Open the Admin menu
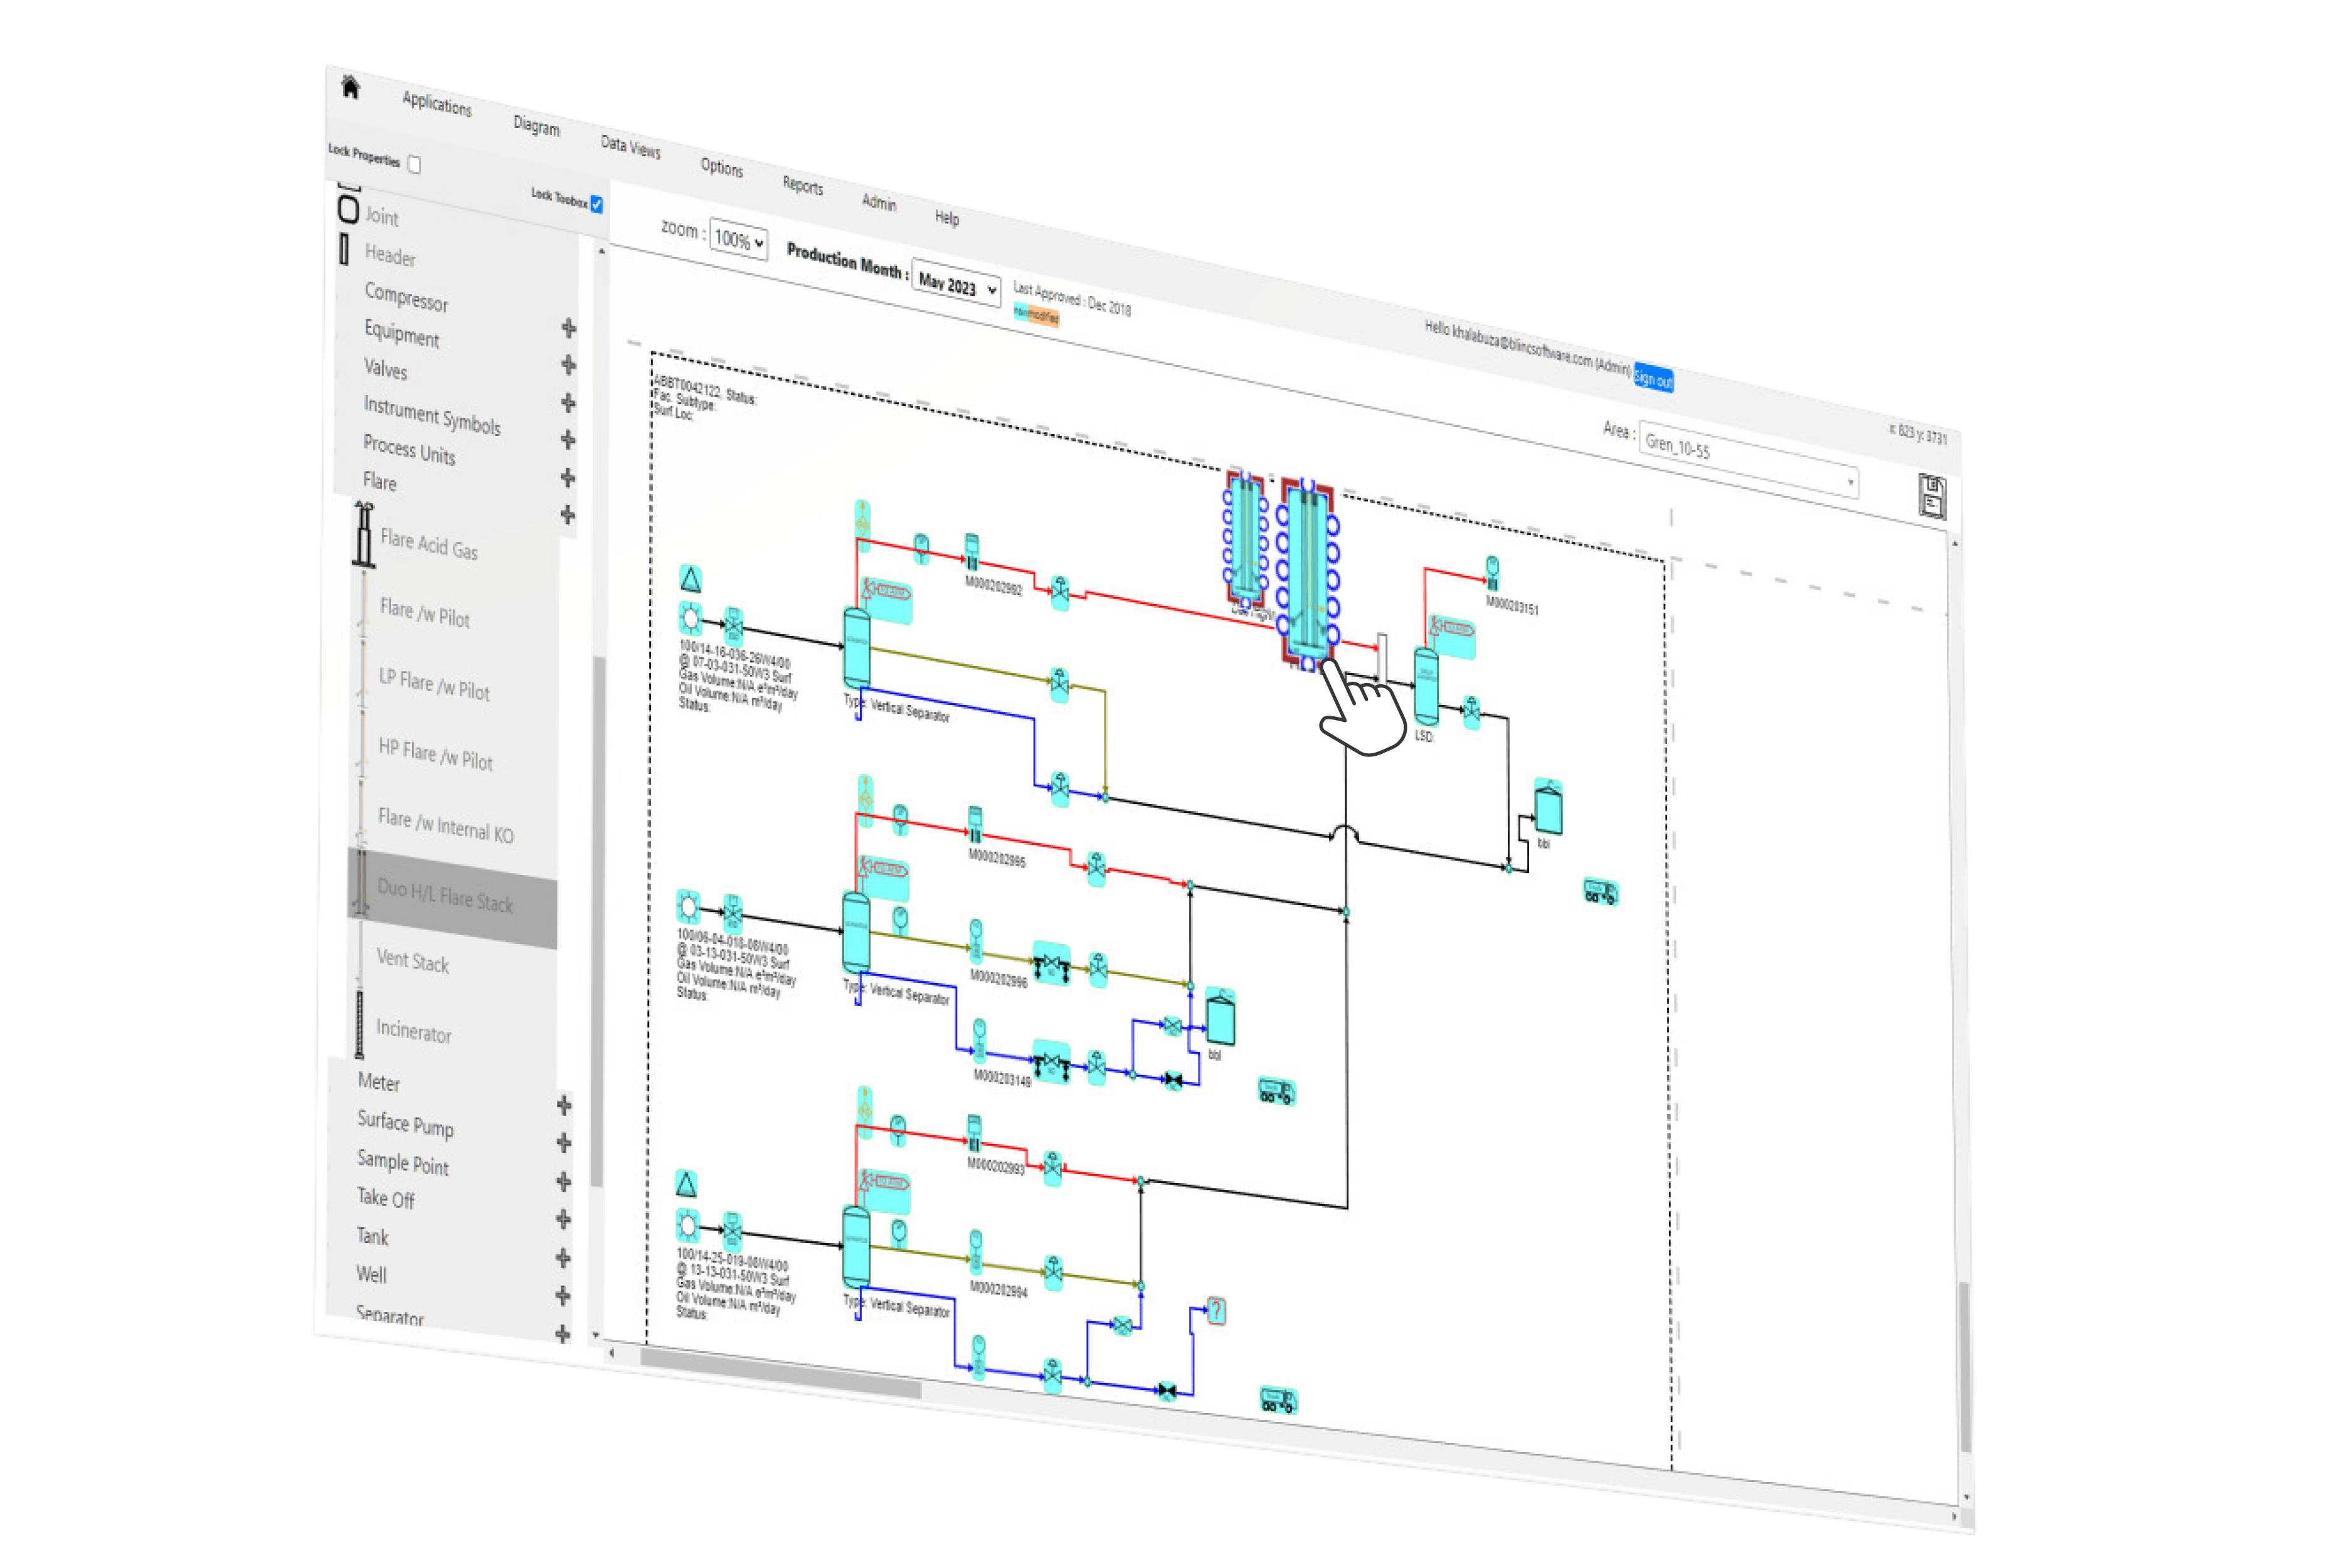Viewport: 2352px width, 1568px height. click(x=878, y=204)
